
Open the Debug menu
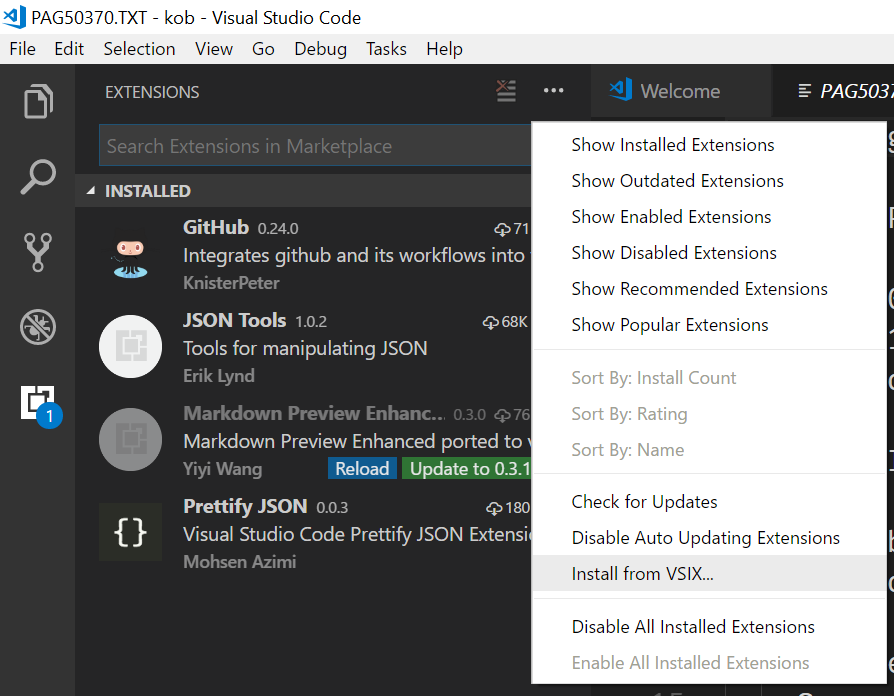coord(320,49)
